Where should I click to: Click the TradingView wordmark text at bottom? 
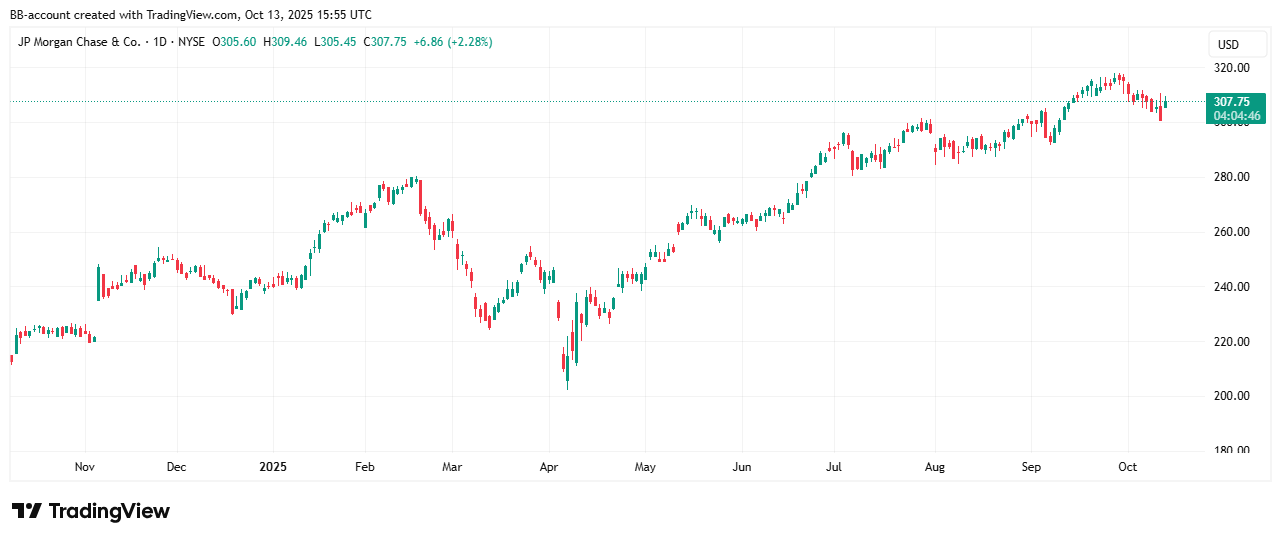point(109,511)
